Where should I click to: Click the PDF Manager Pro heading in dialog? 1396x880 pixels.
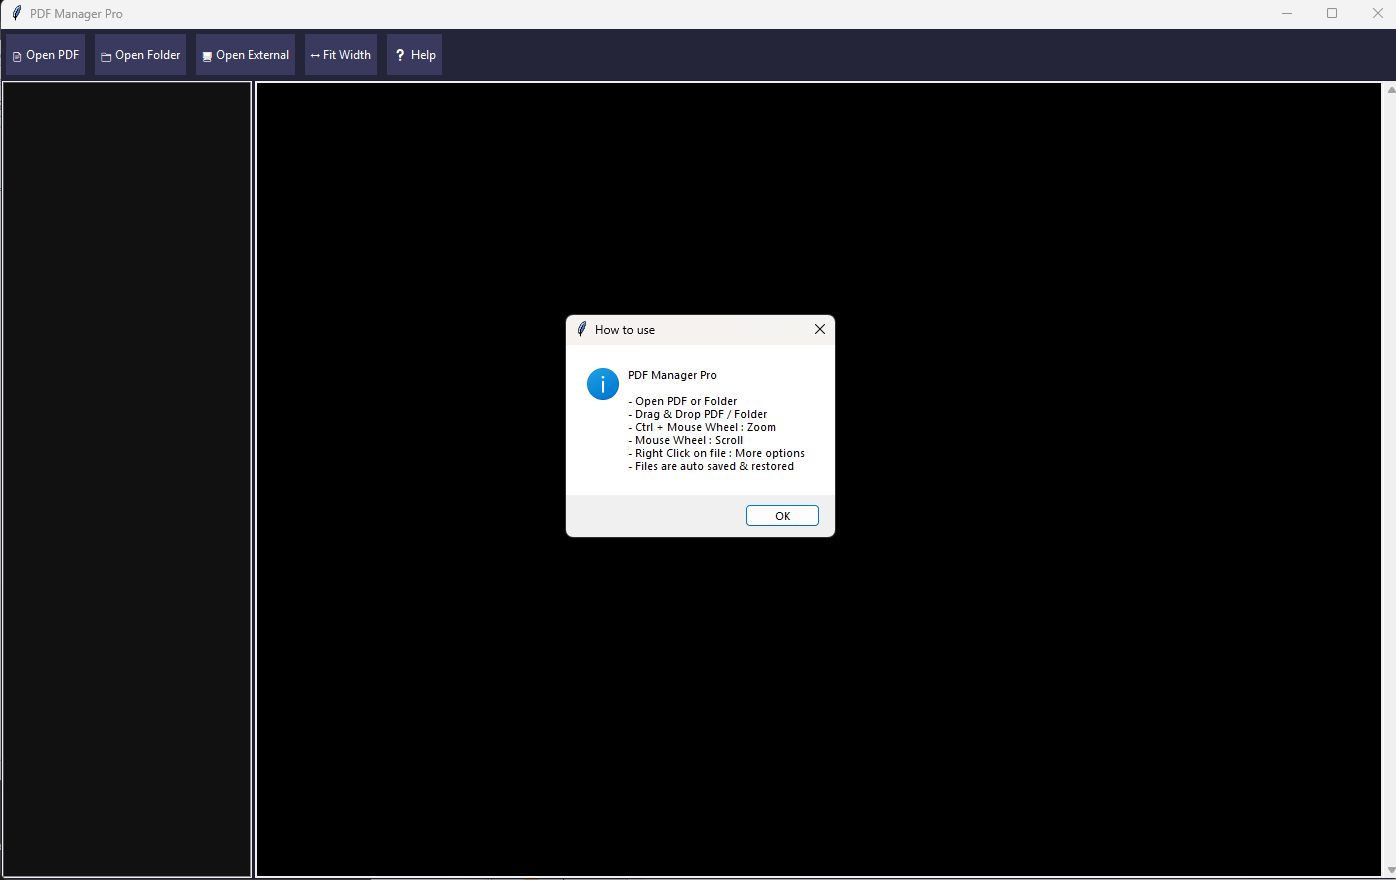tap(672, 376)
